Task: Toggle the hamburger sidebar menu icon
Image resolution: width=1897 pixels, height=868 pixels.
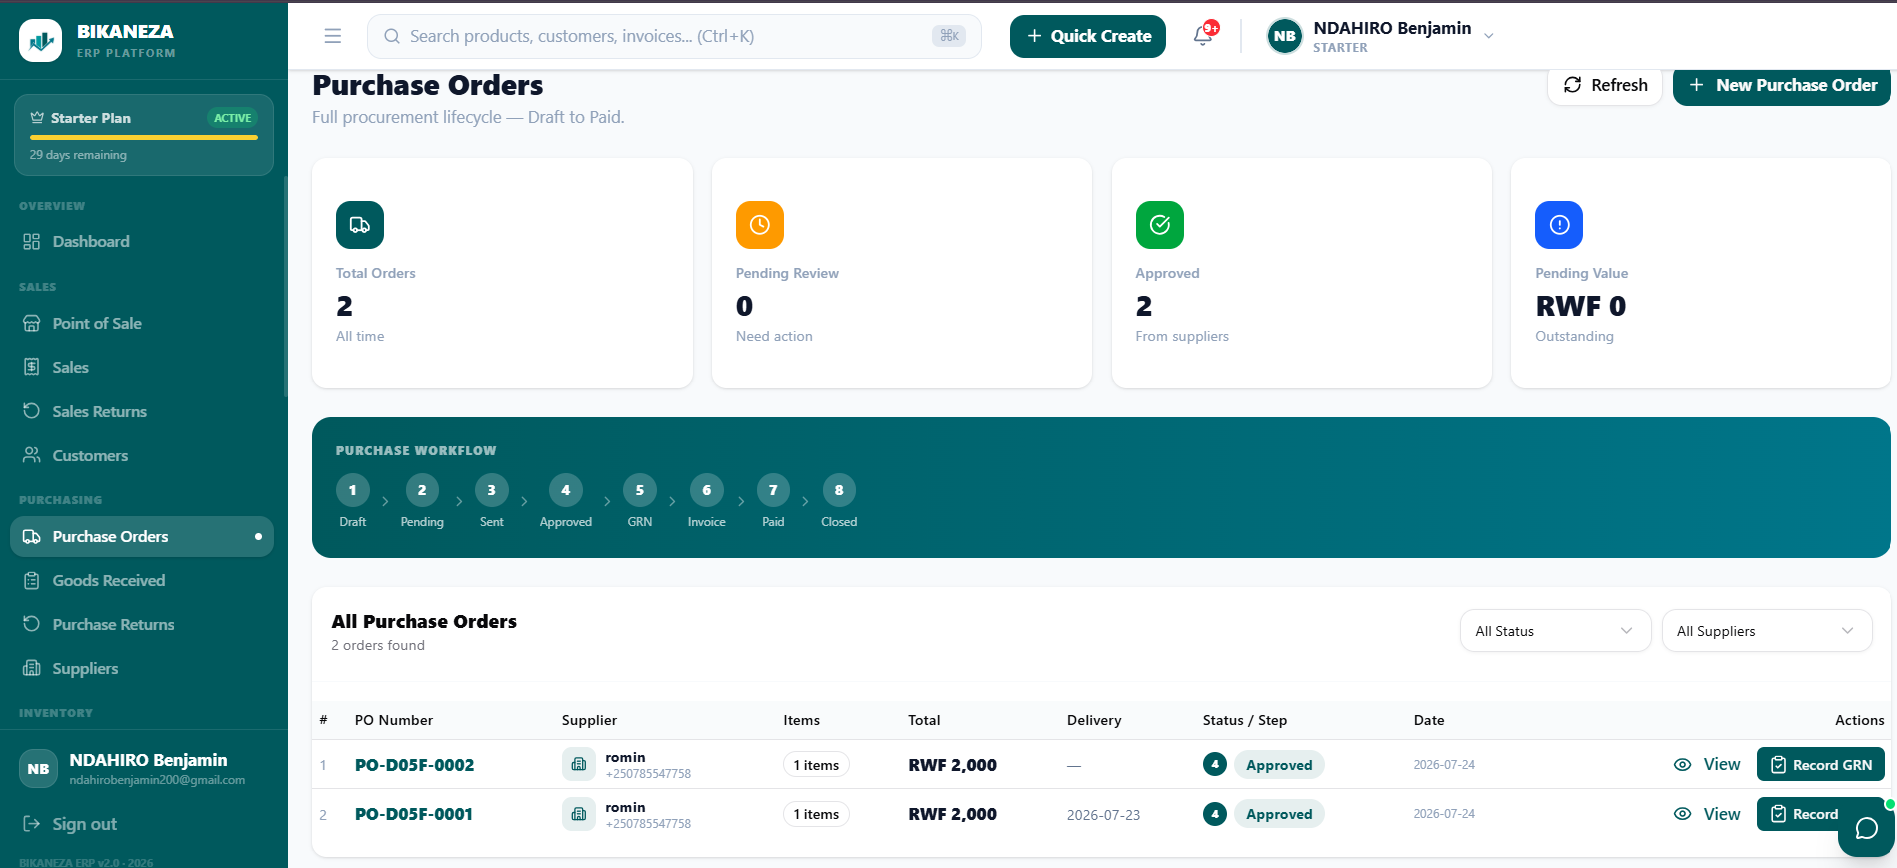Action: [333, 36]
